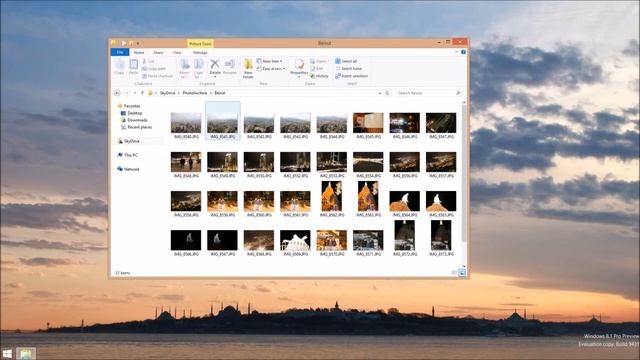The height and width of the screenshot is (360, 640).
Task: Click the Copy ribbon icon
Action: click(119, 67)
